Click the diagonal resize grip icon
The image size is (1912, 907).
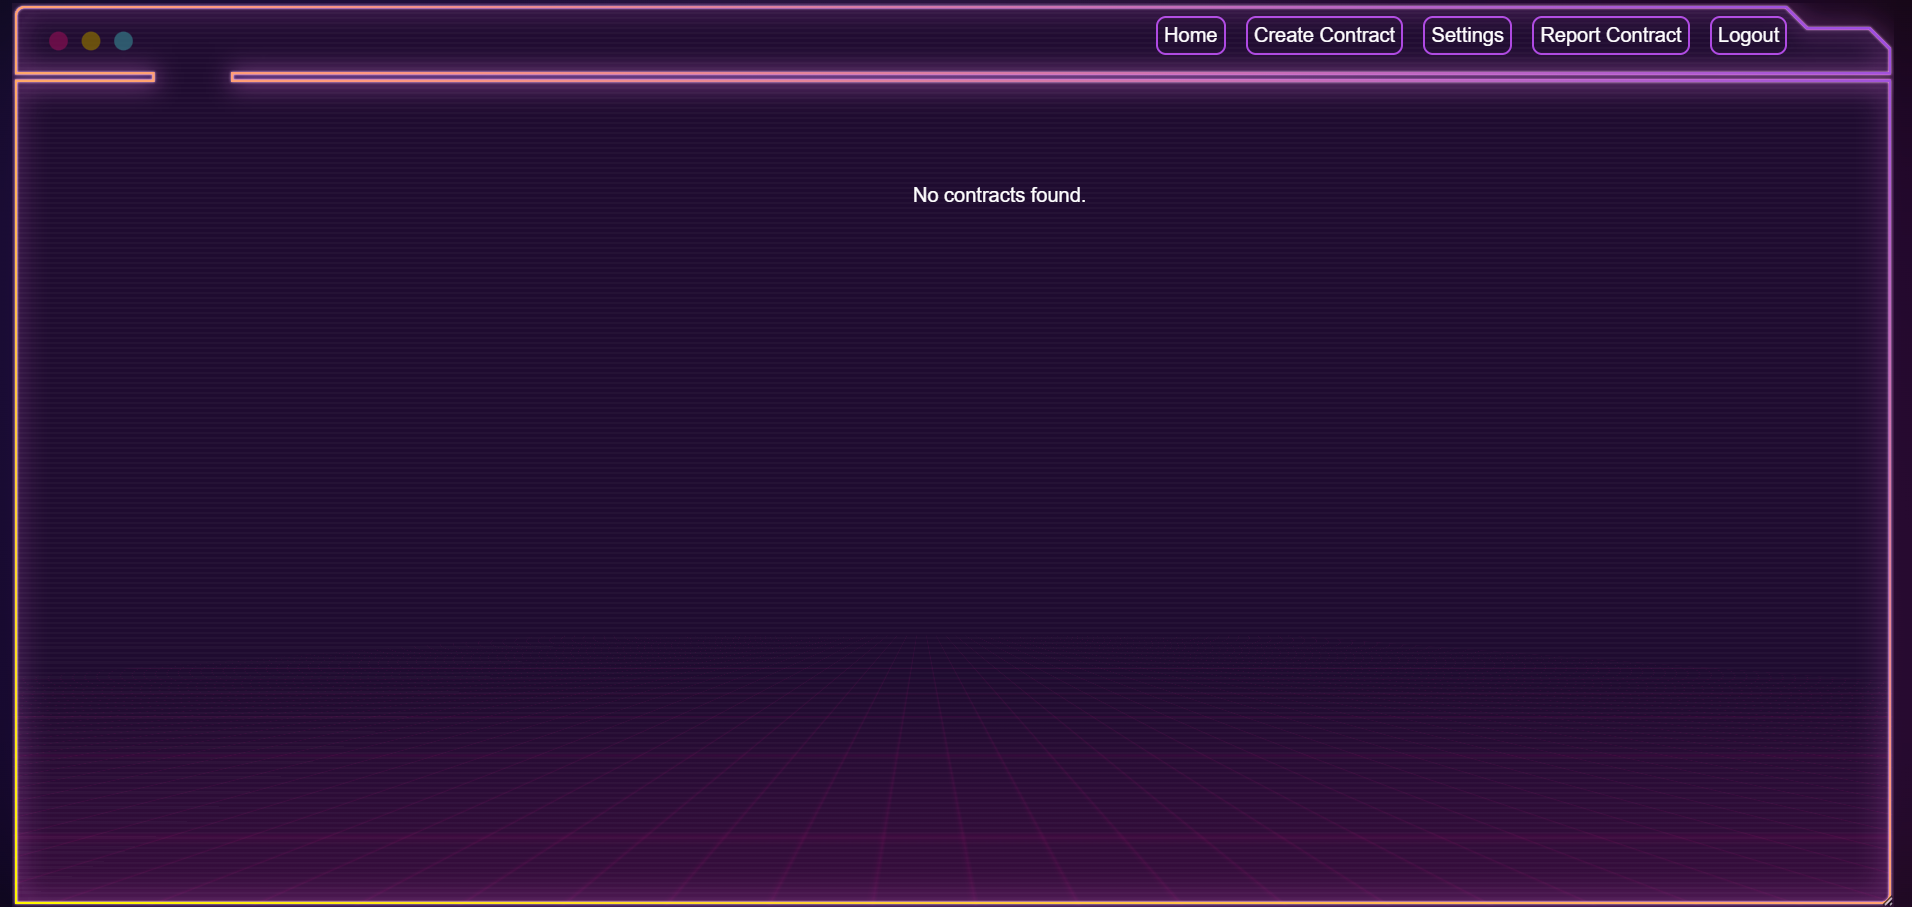click(1886, 901)
